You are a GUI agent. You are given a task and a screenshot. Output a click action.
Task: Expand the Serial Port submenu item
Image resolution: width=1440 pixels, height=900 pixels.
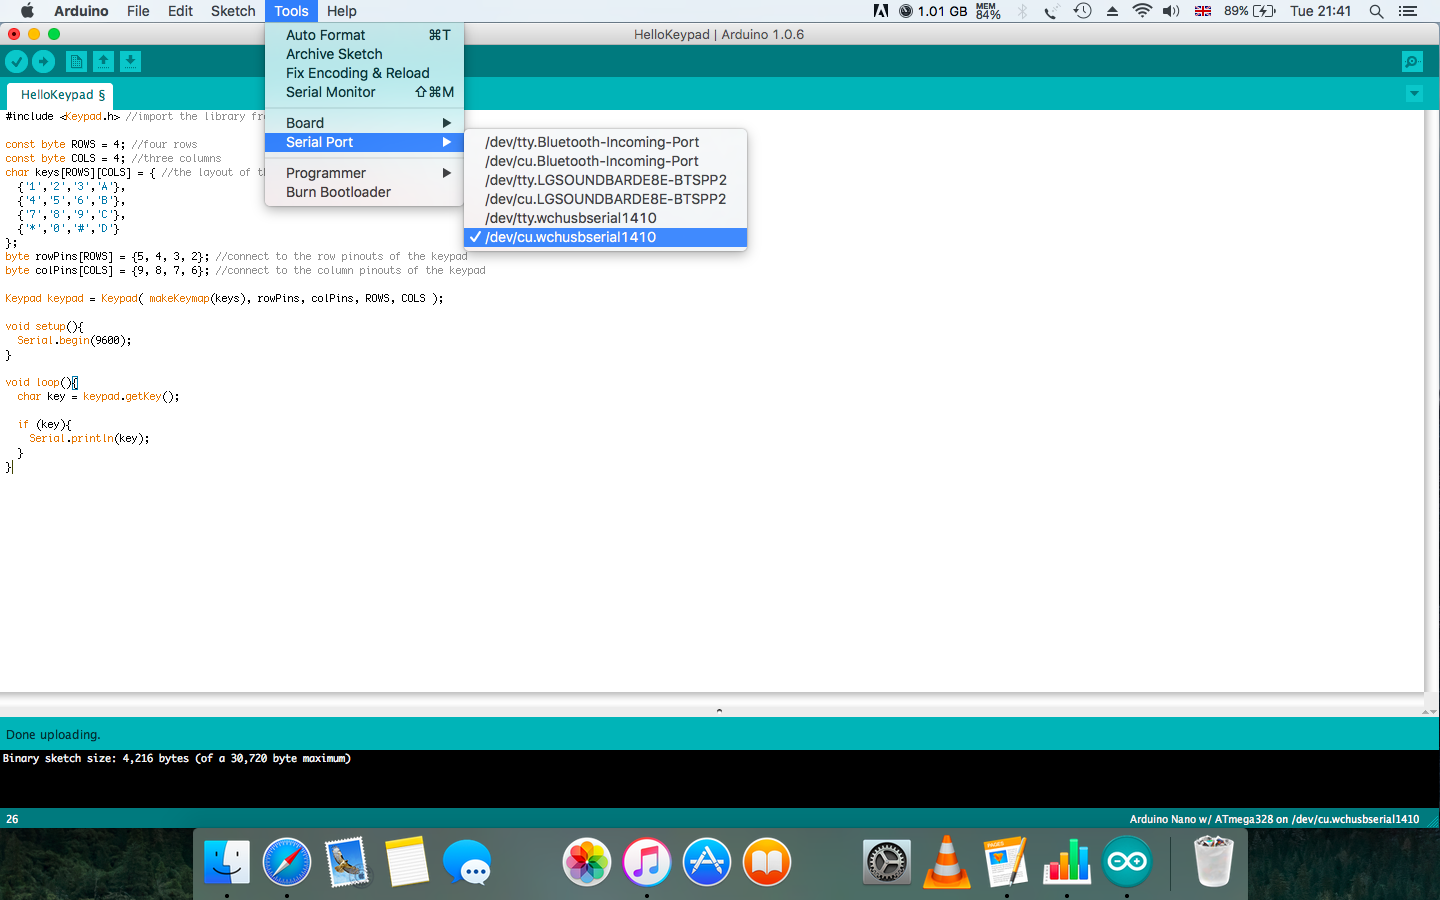click(x=364, y=142)
